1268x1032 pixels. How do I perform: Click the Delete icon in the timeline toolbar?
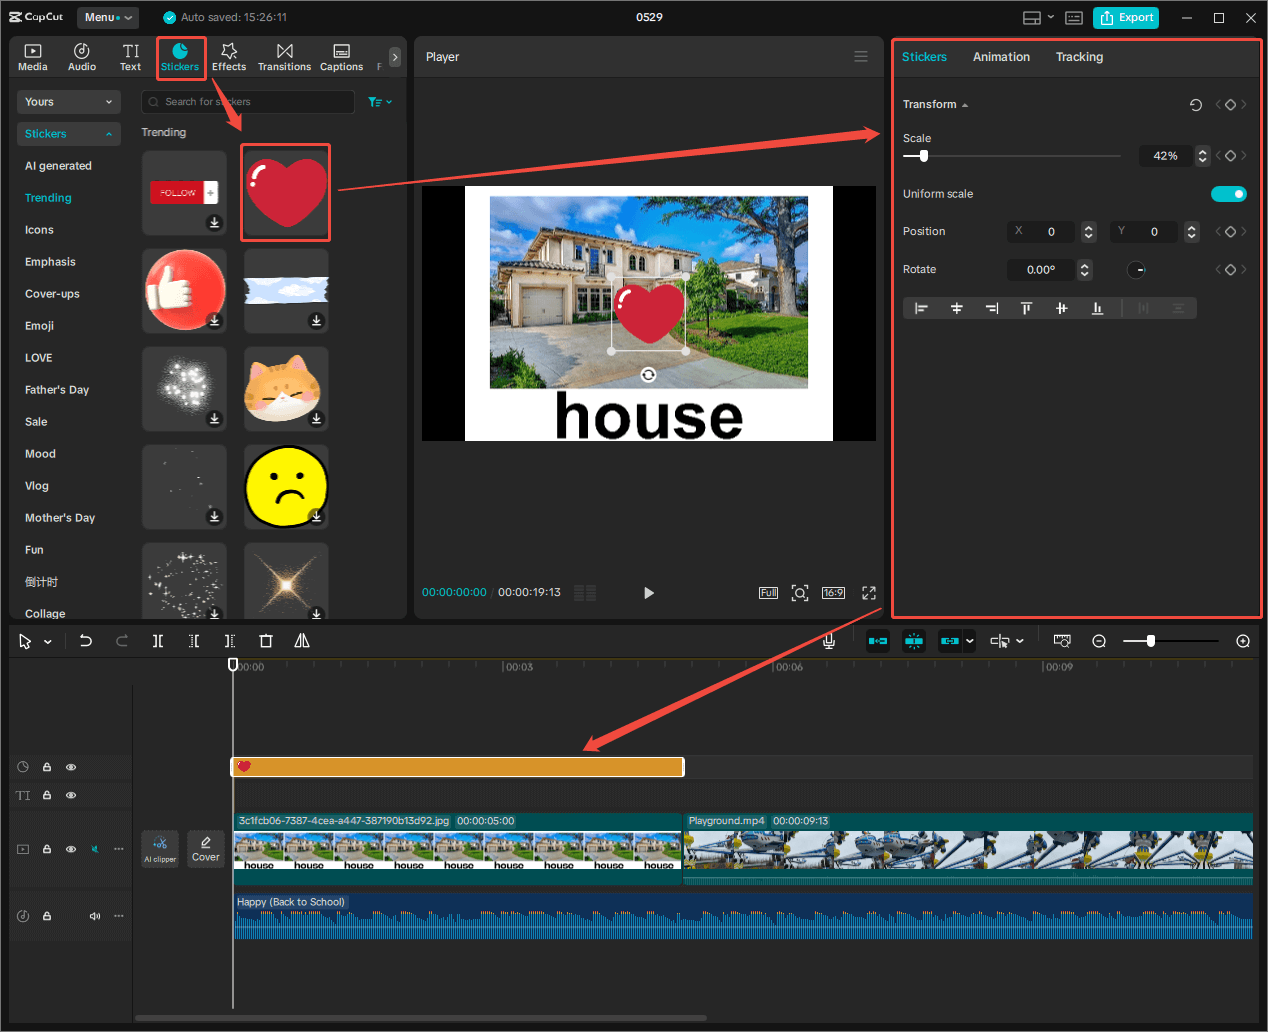(x=265, y=641)
